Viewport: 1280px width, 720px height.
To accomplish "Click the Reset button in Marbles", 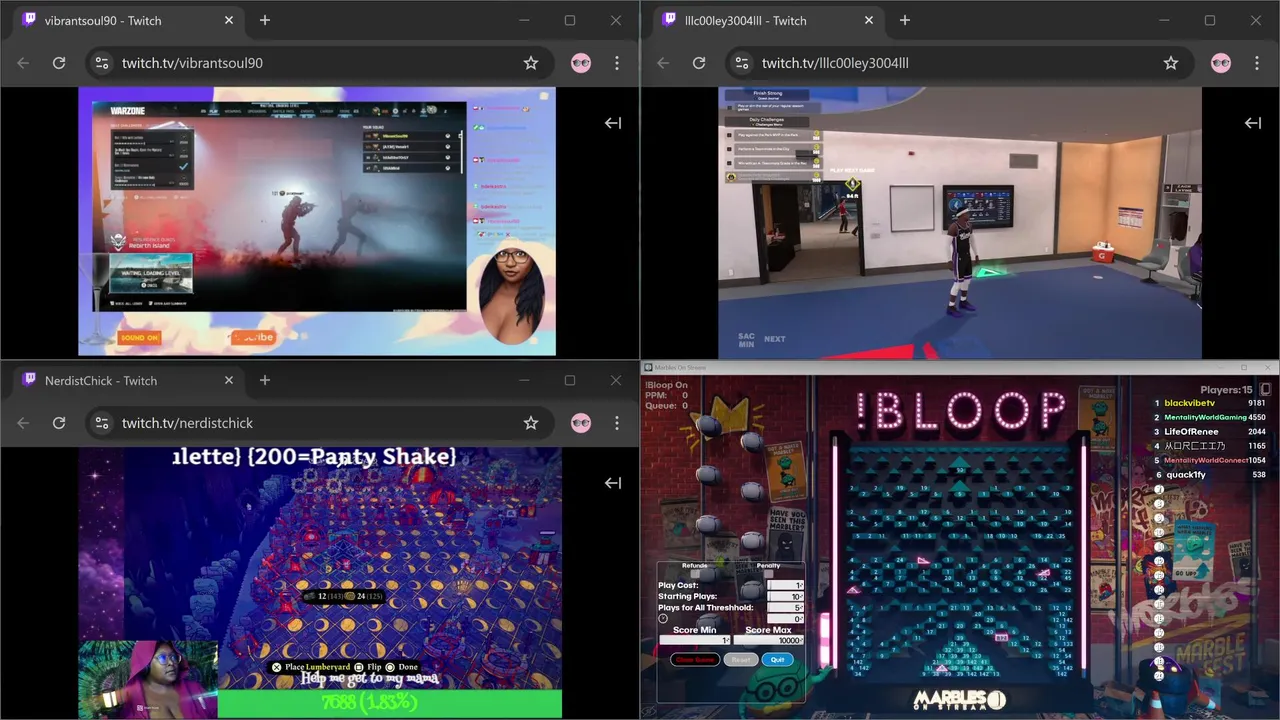I will (x=741, y=659).
